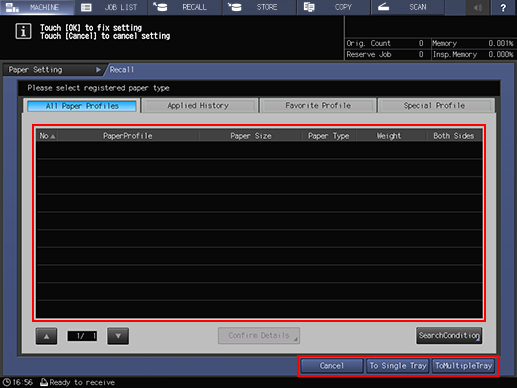Click the MACHINE printer icon
Screen dimensions: 517x388
coord(12,7)
